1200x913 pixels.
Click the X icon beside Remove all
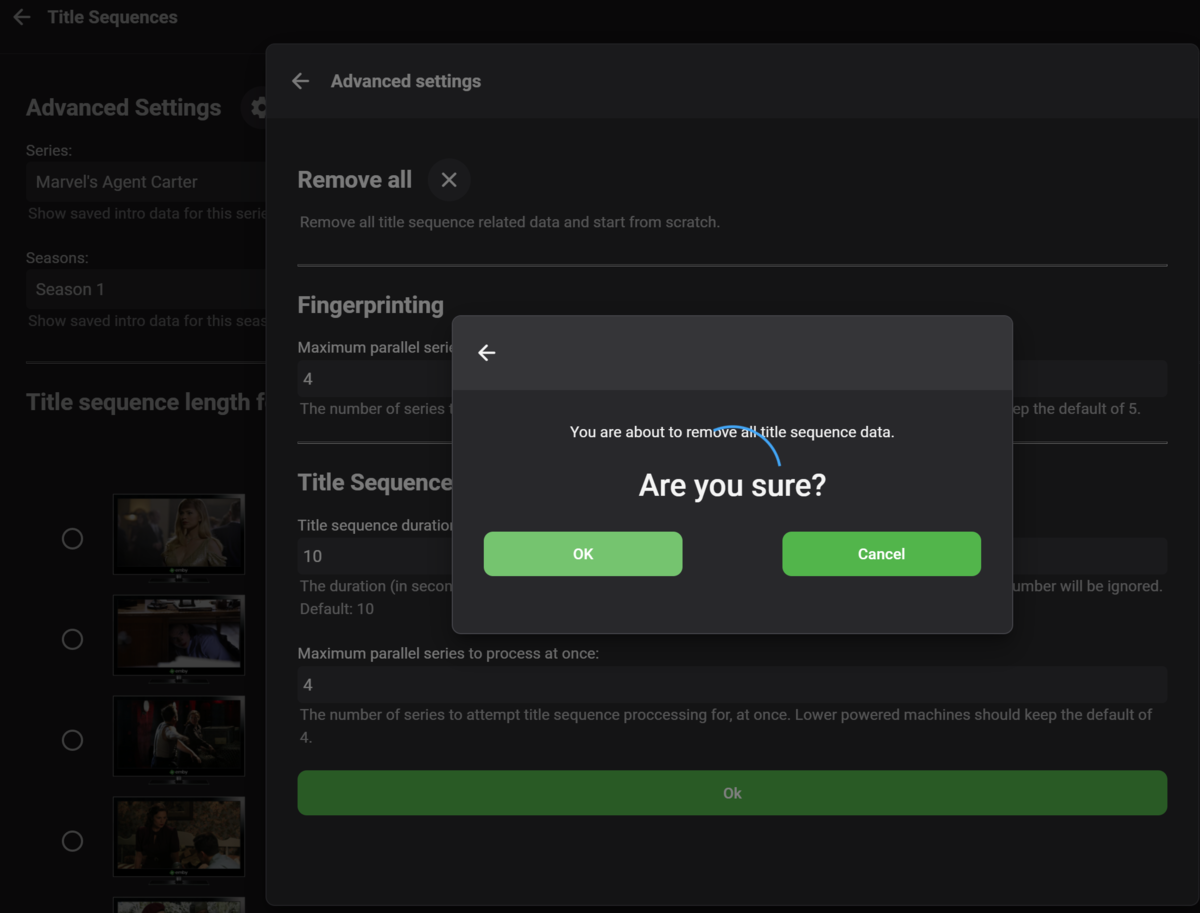449,180
